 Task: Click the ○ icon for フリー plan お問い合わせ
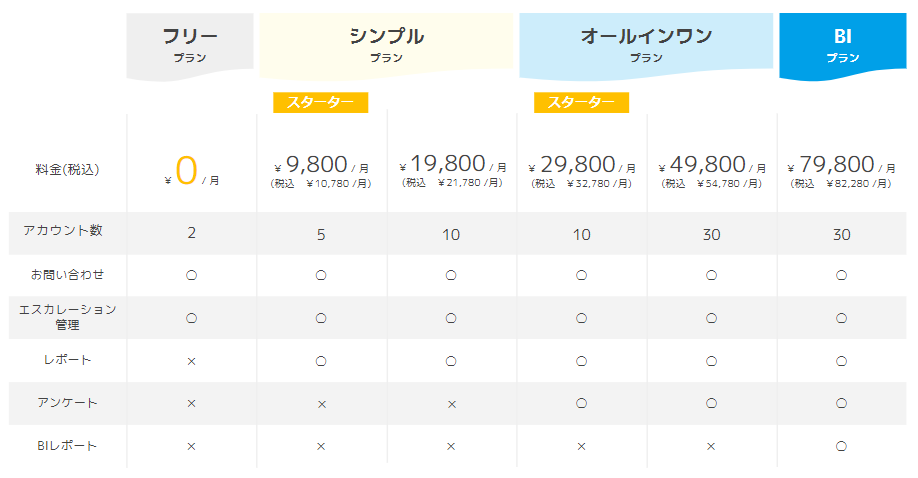pyautogui.click(x=191, y=275)
